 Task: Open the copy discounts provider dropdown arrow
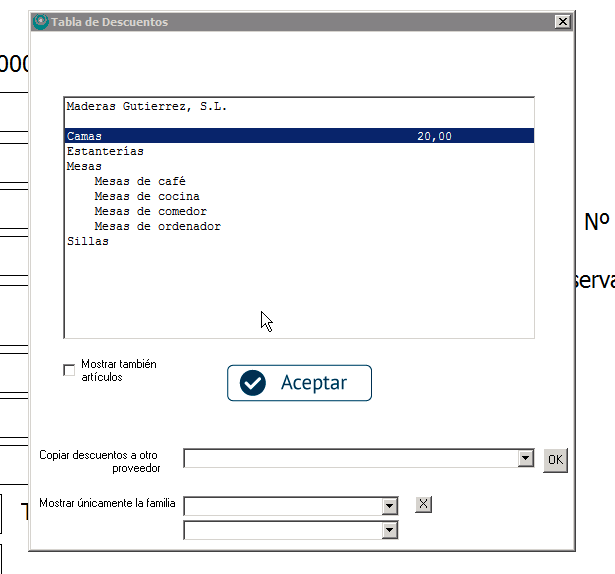click(x=526, y=458)
